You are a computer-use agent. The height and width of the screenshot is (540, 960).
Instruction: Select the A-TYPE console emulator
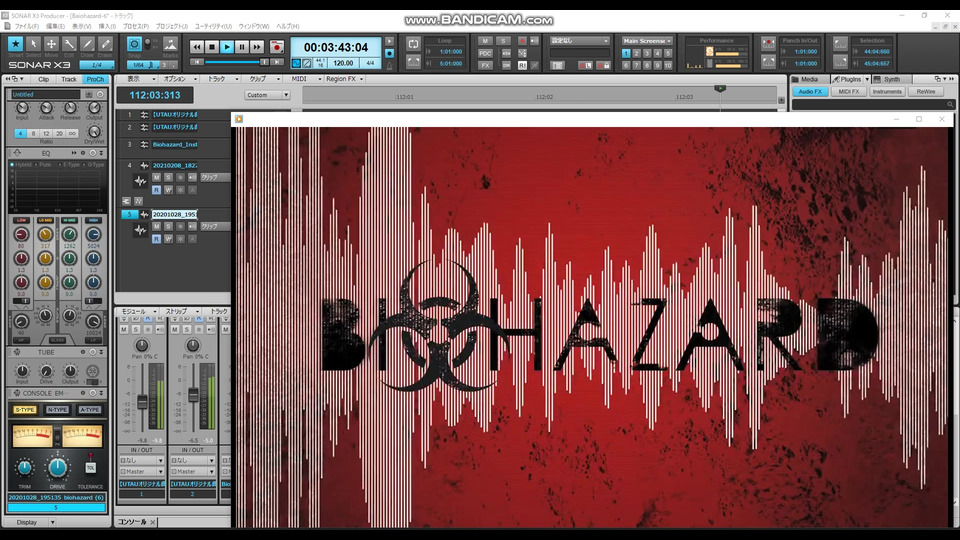[89, 410]
